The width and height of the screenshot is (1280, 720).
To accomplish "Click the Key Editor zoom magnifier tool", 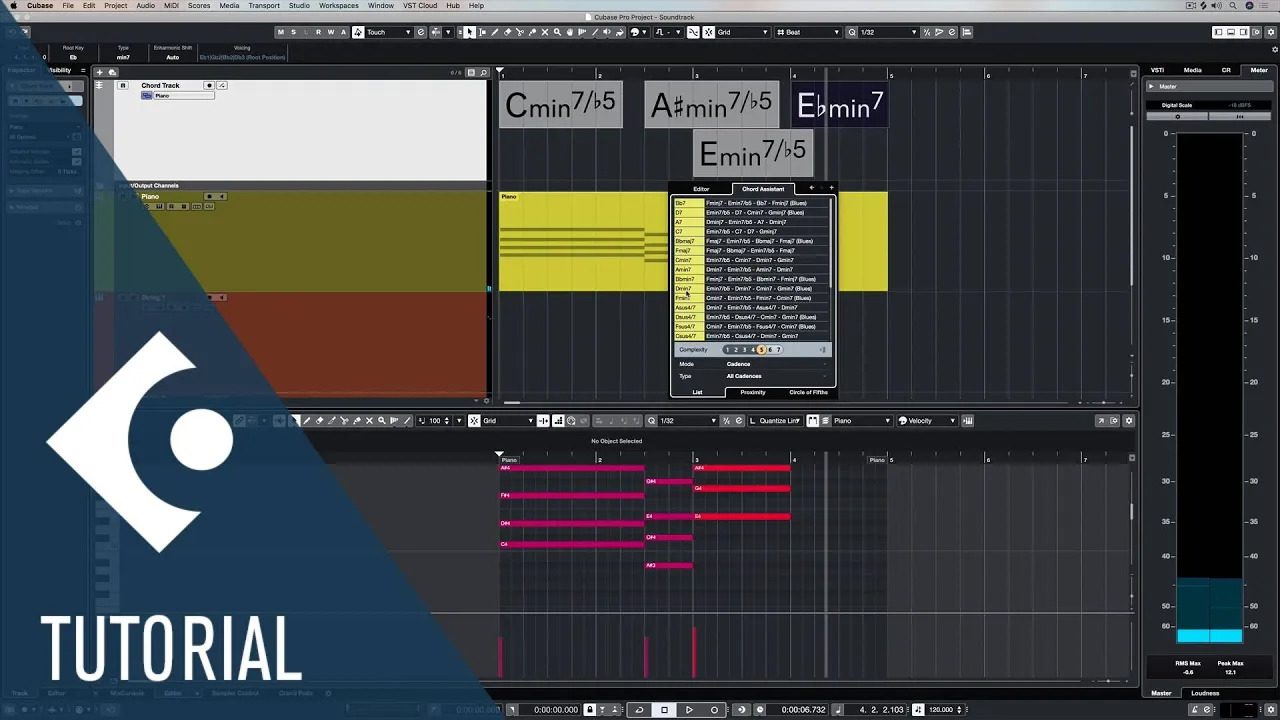I will coord(381,421).
